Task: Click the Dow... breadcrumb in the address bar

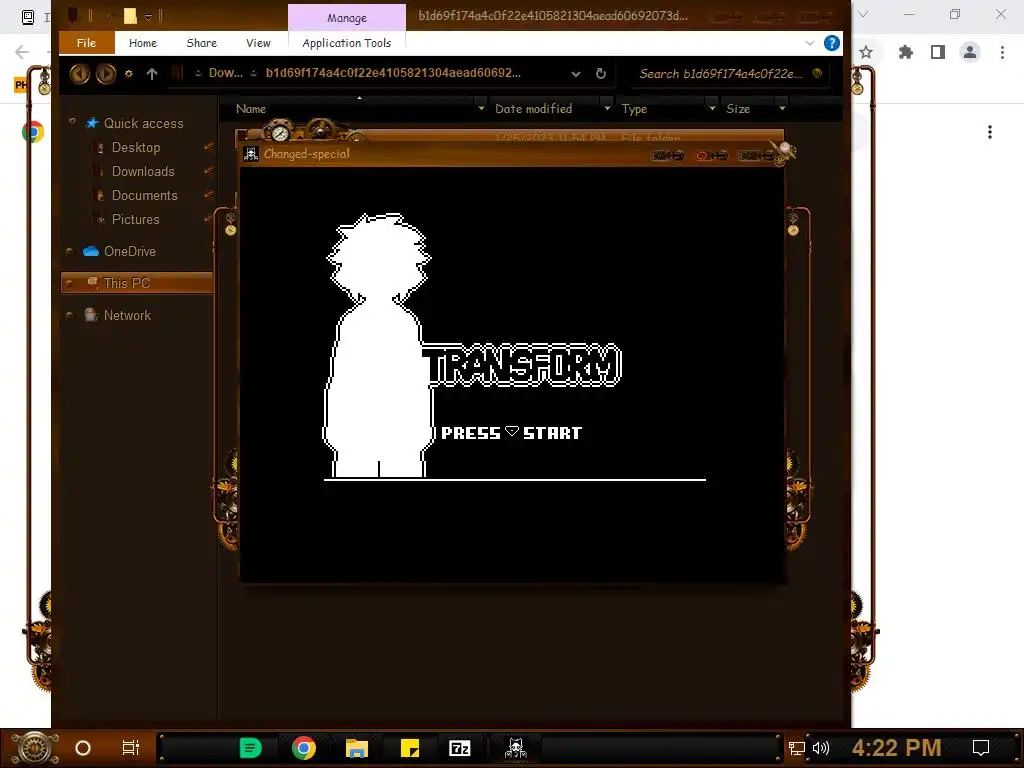Action: click(225, 73)
